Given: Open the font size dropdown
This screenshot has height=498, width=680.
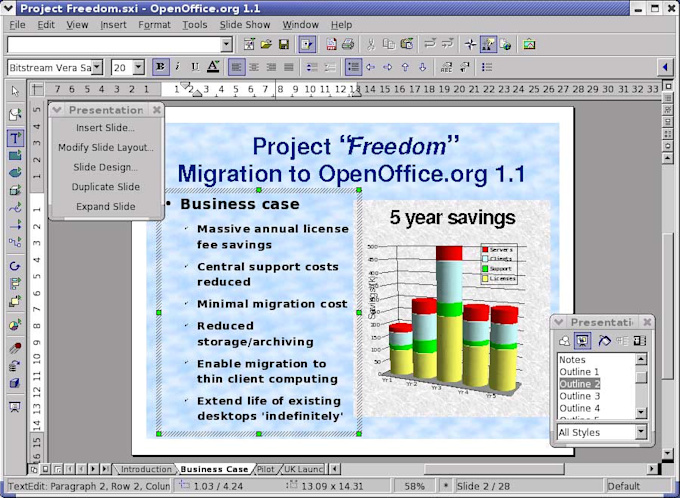Looking at the screenshot, I should click(138, 67).
